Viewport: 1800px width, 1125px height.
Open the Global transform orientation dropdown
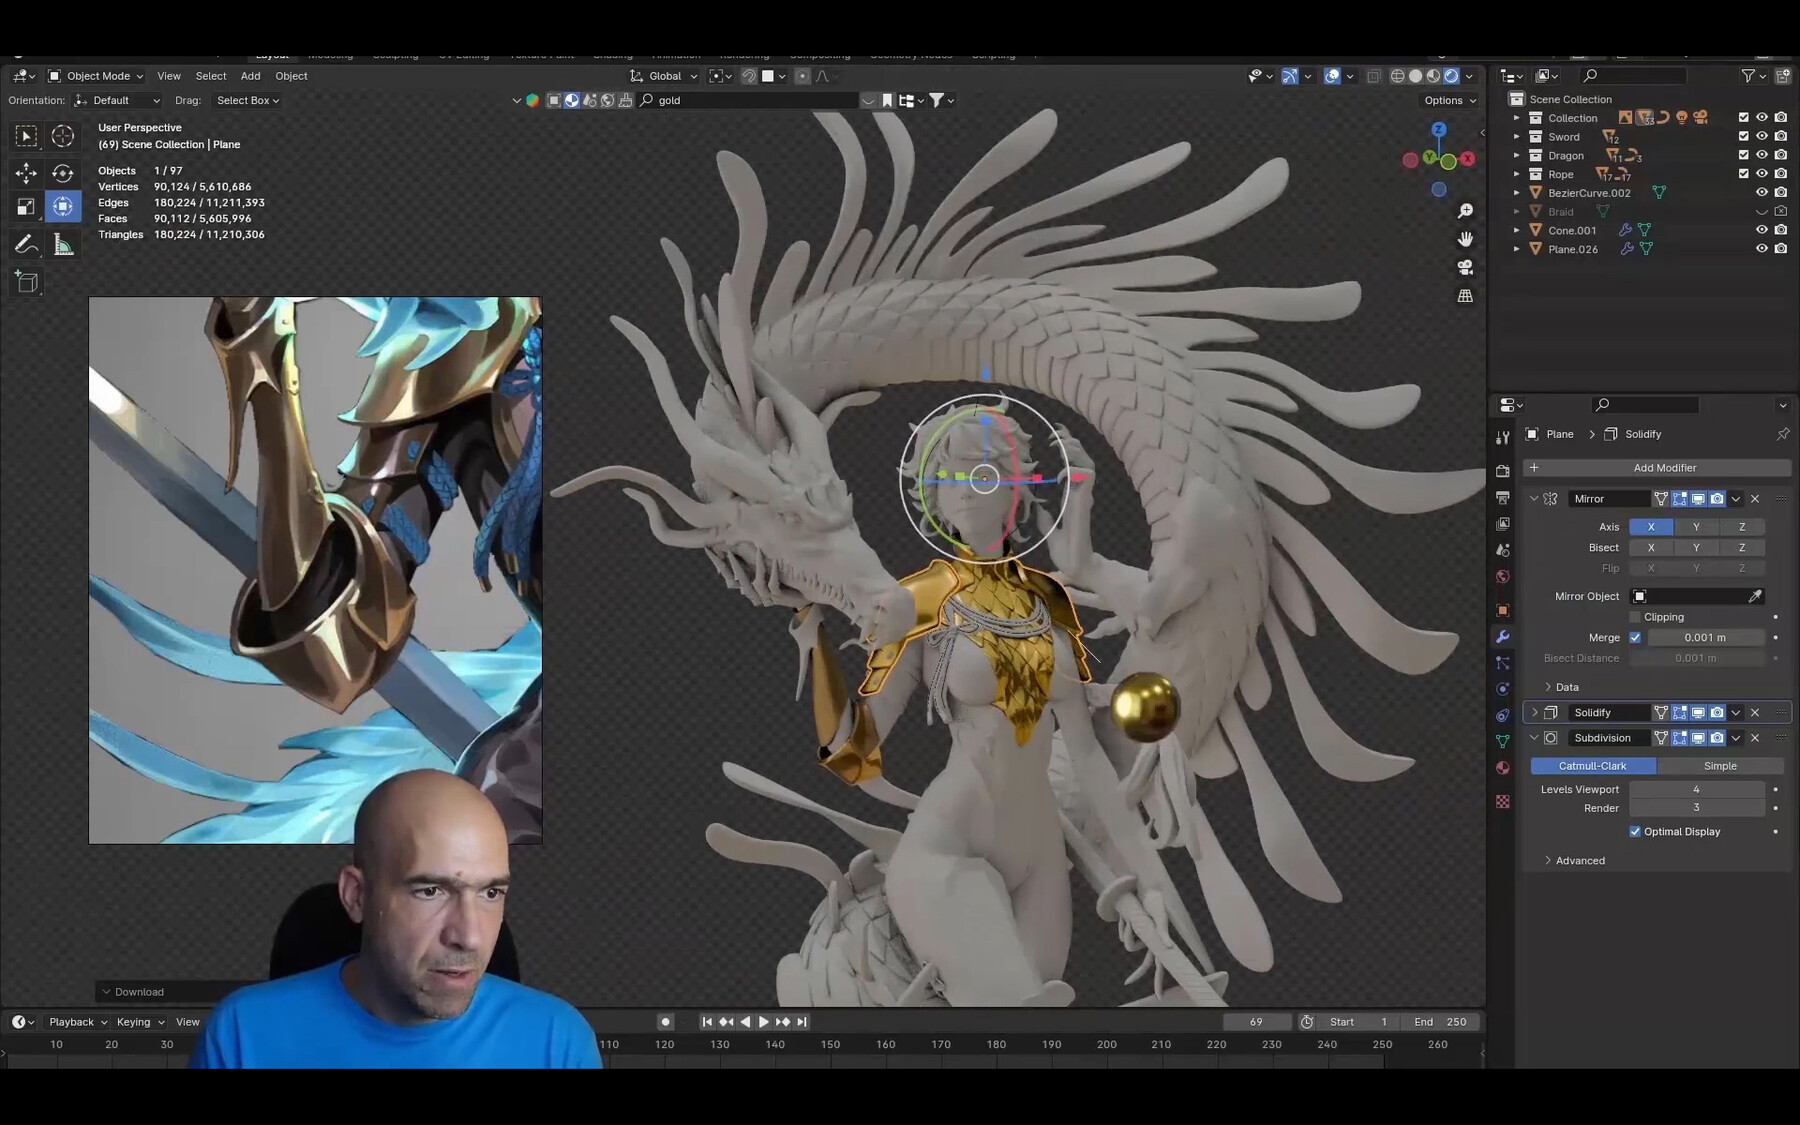pos(664,76)
